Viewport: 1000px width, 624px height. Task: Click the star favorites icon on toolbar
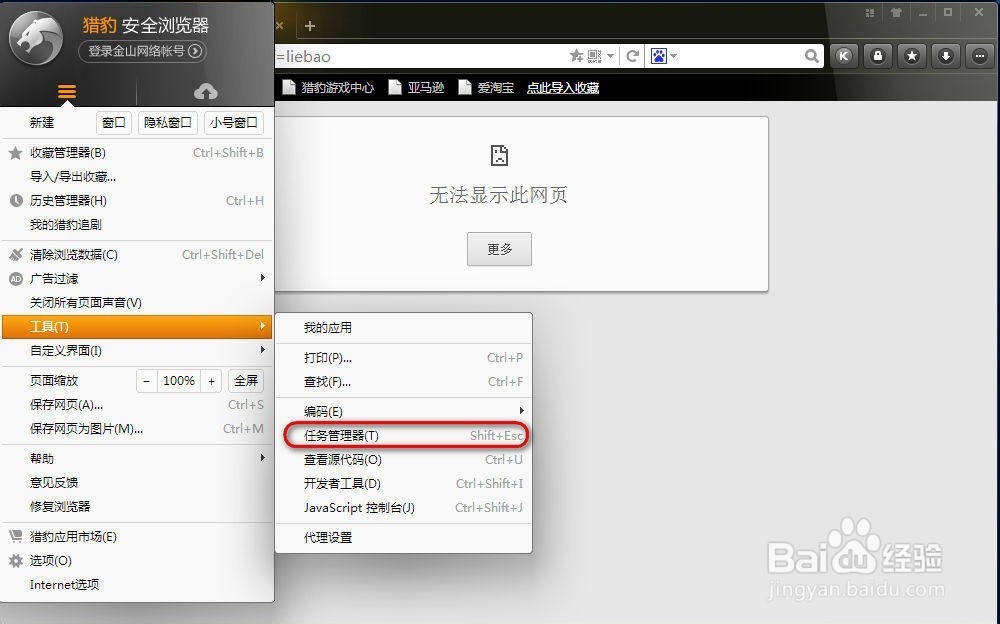tap(912, 56)
